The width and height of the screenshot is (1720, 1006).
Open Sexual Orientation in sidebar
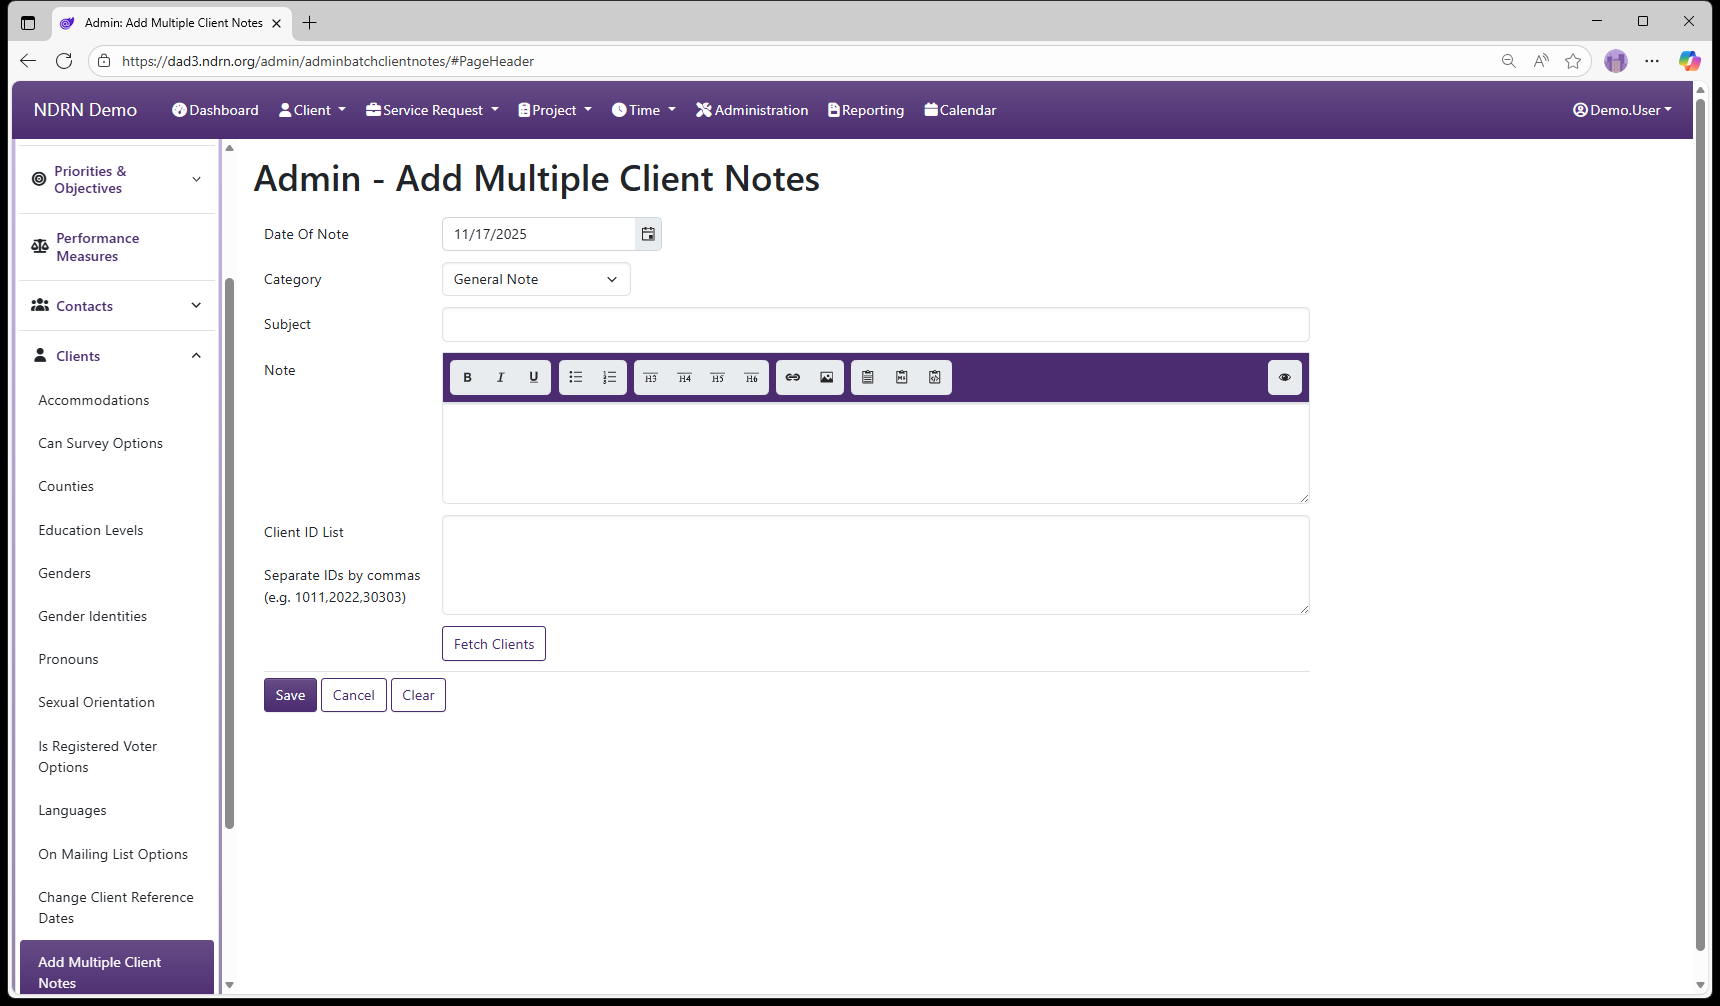tap(96, 702)
